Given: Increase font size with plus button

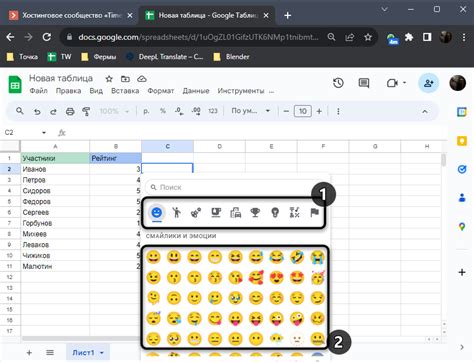Looking at the screenshot, I should pyautogui.click(x=319, y=111).
